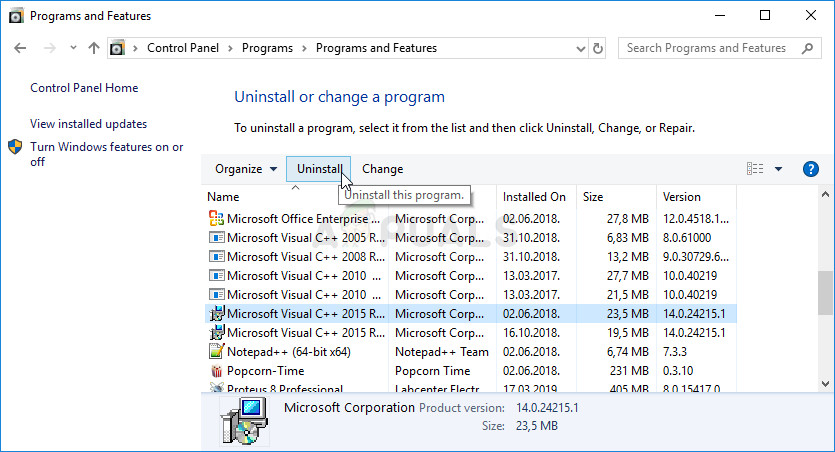Click the Search Programs and Features box
835x452 pixels.
[x=711, y=48]
